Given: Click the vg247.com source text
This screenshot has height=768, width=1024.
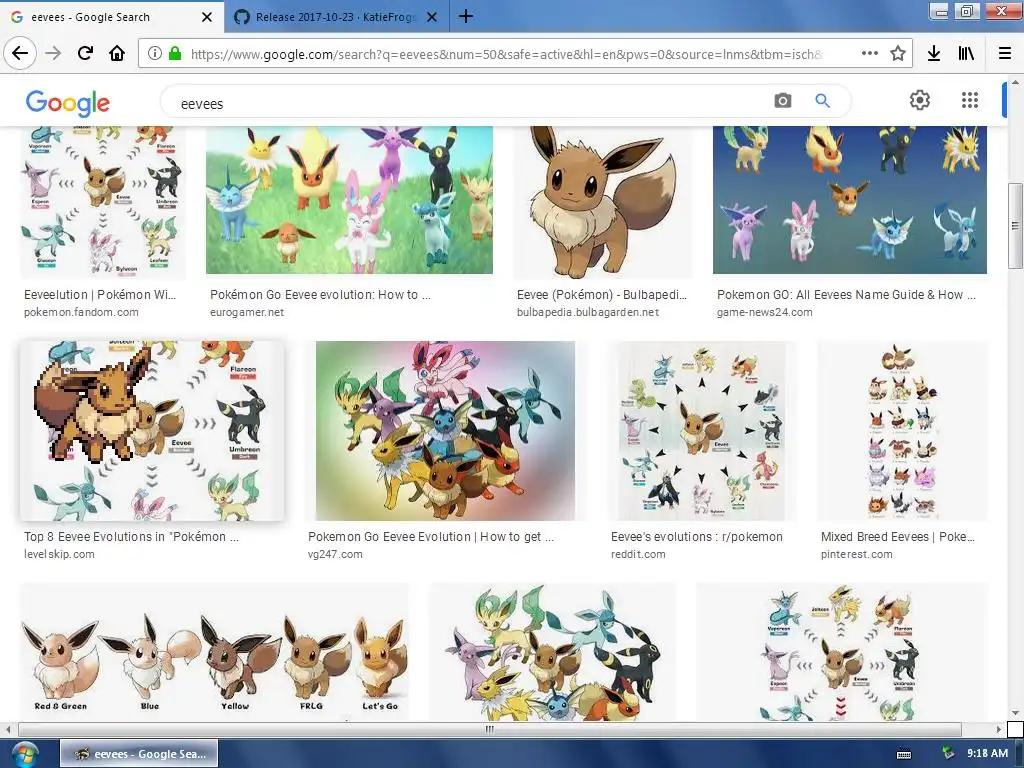Looking at the screenshot, I should (335, 554).
